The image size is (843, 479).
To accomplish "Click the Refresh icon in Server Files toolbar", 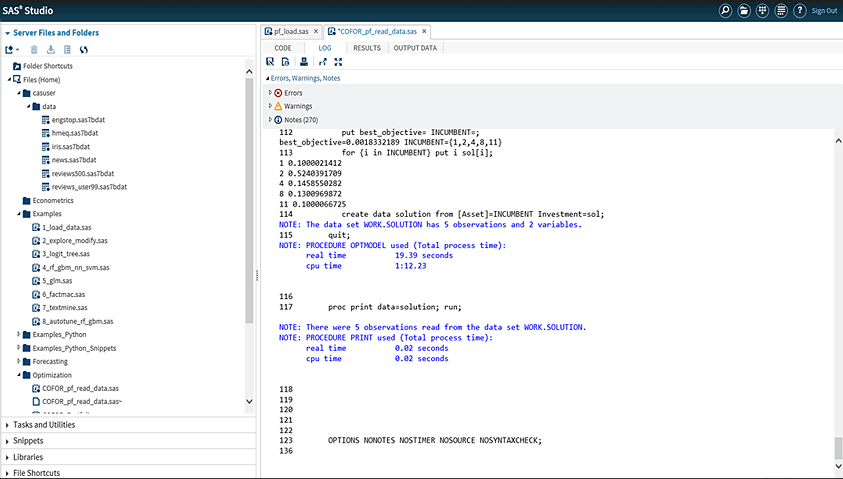I will [84, 49].
